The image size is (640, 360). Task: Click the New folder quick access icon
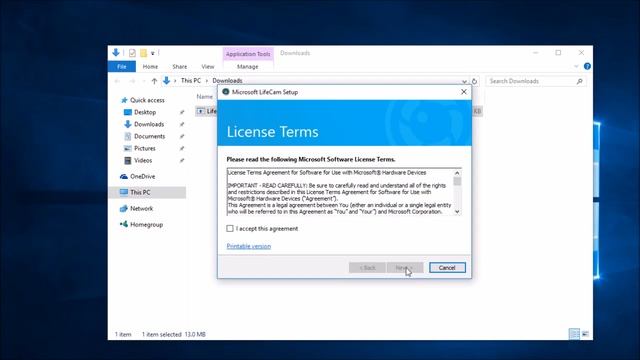pos(143,53)
